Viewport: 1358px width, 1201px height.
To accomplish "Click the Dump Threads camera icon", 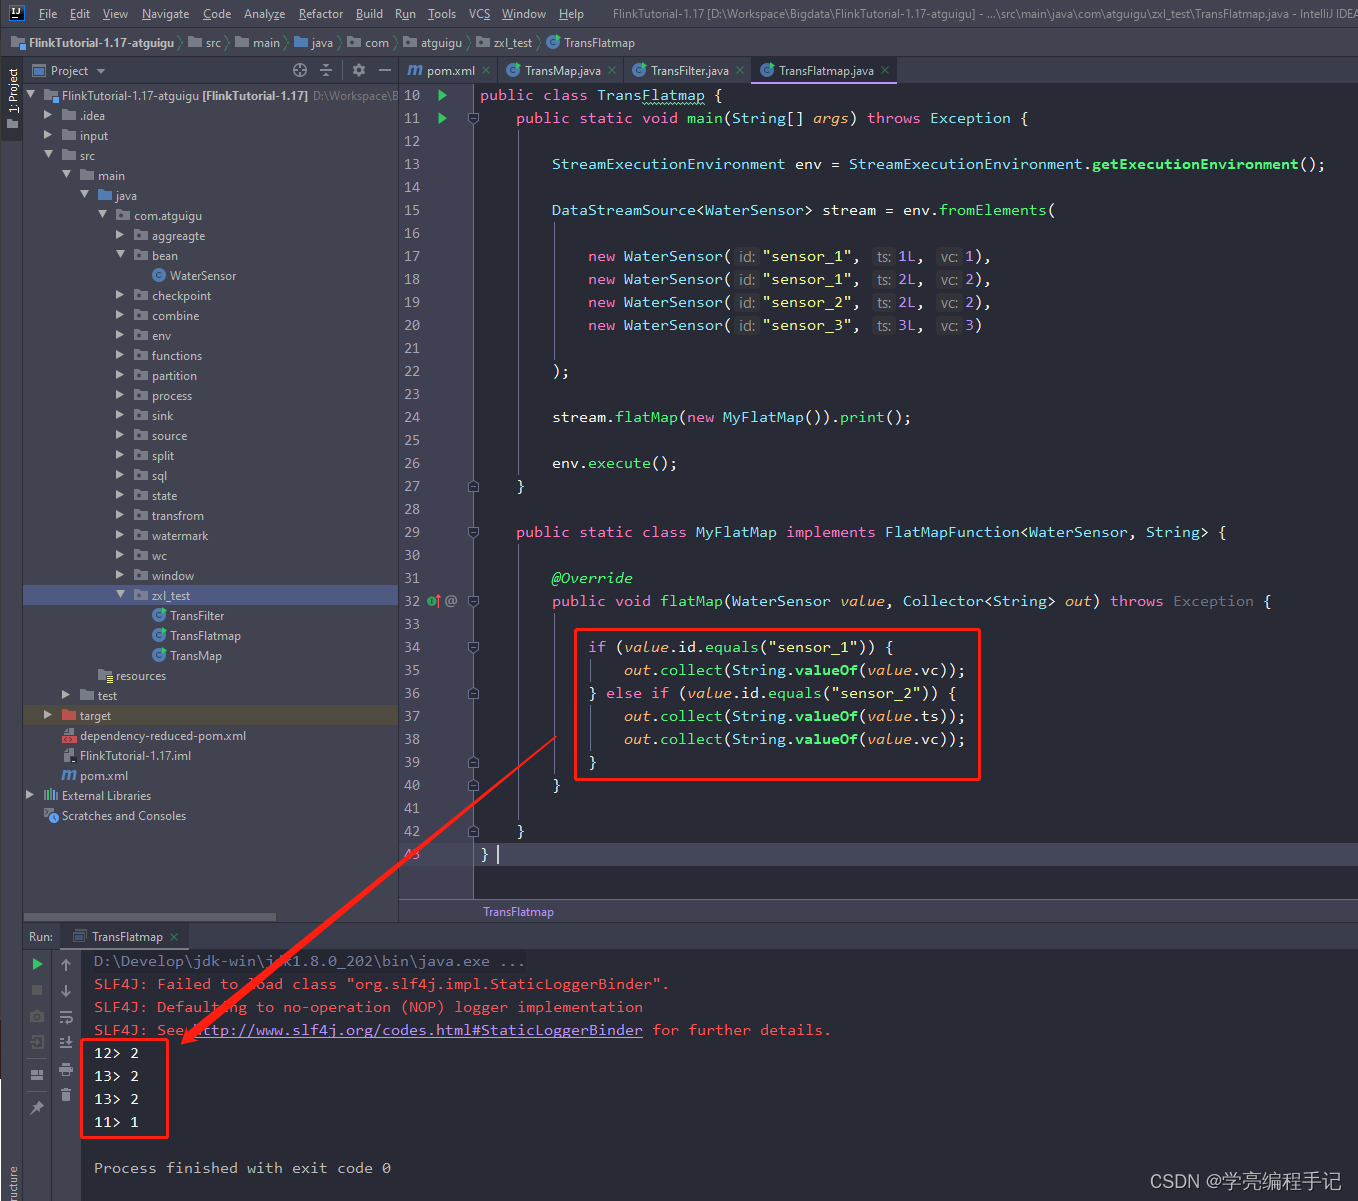I will tap(37, 1016).
